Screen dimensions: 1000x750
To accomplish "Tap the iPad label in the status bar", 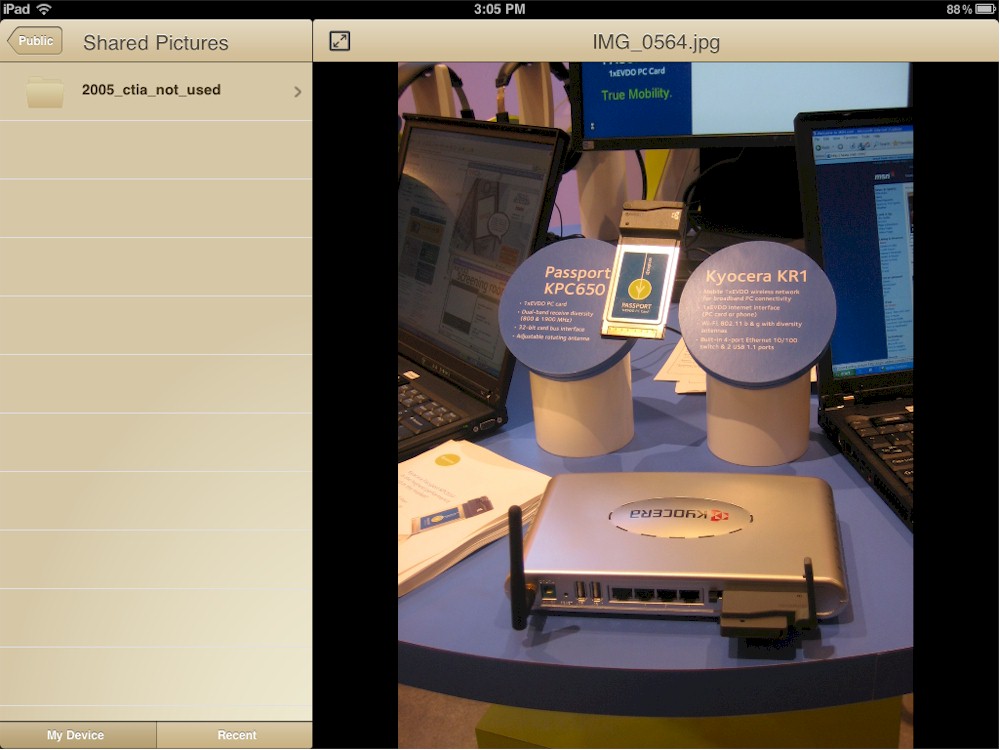I will coord(17,9).
